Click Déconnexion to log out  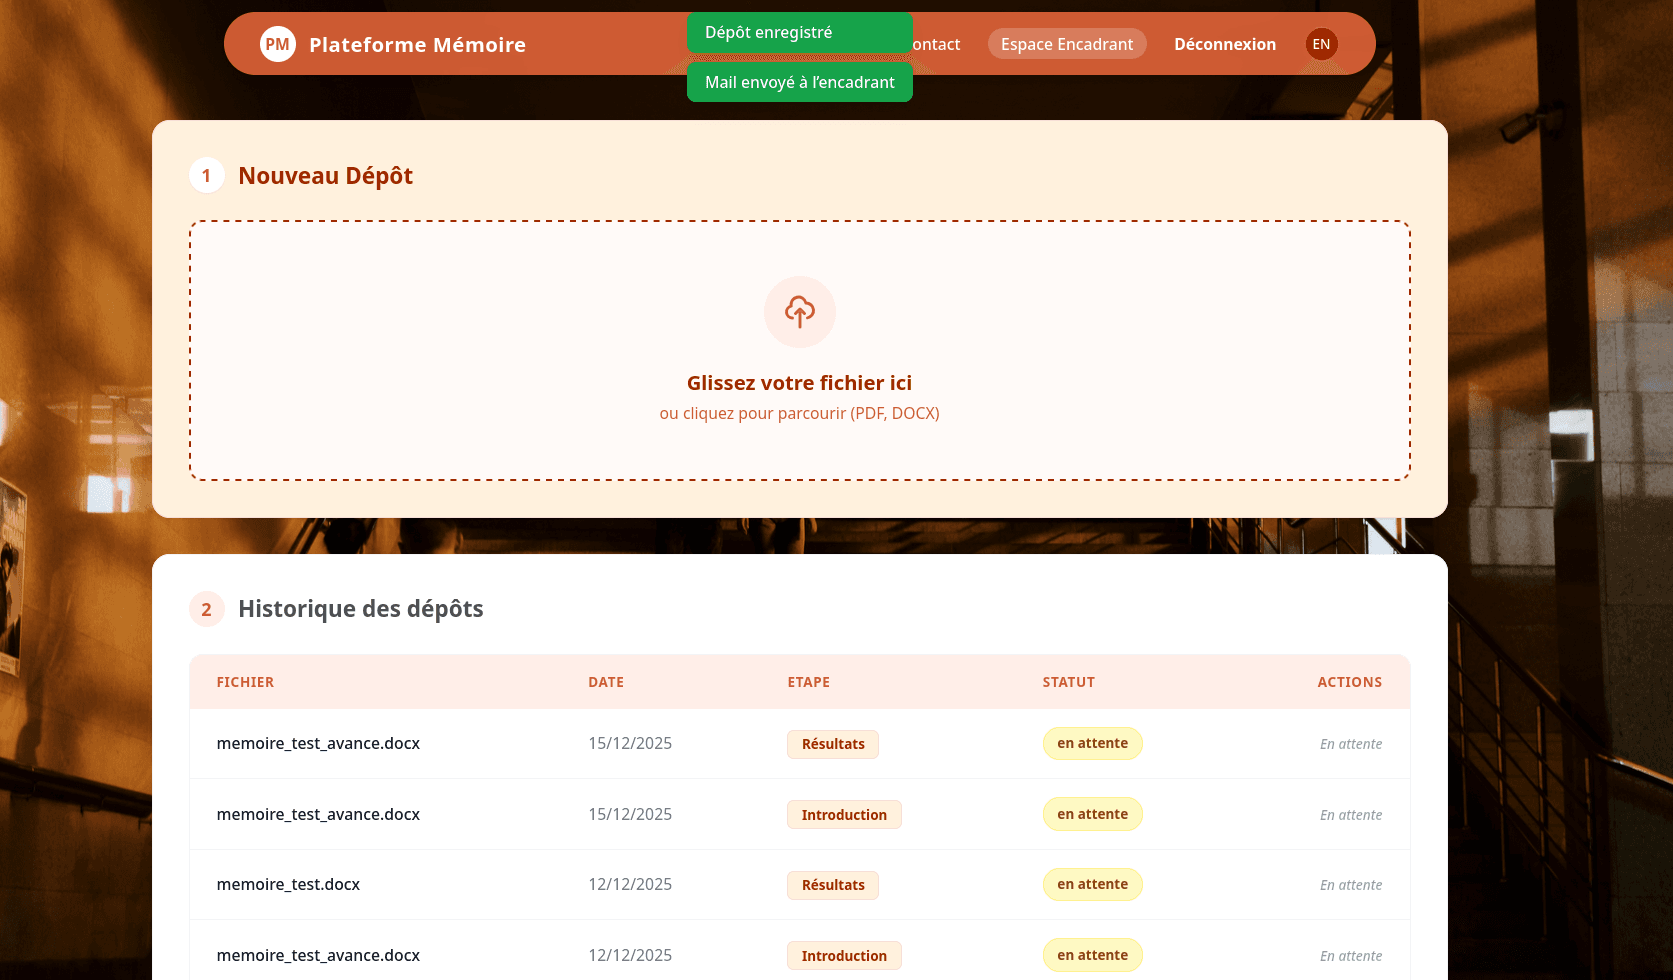(1225, 44)
